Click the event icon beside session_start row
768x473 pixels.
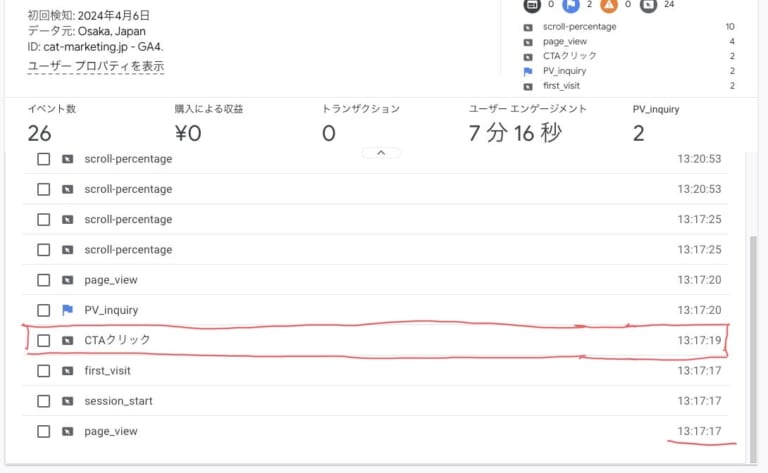pyautogui.click(x=67, y=401)
